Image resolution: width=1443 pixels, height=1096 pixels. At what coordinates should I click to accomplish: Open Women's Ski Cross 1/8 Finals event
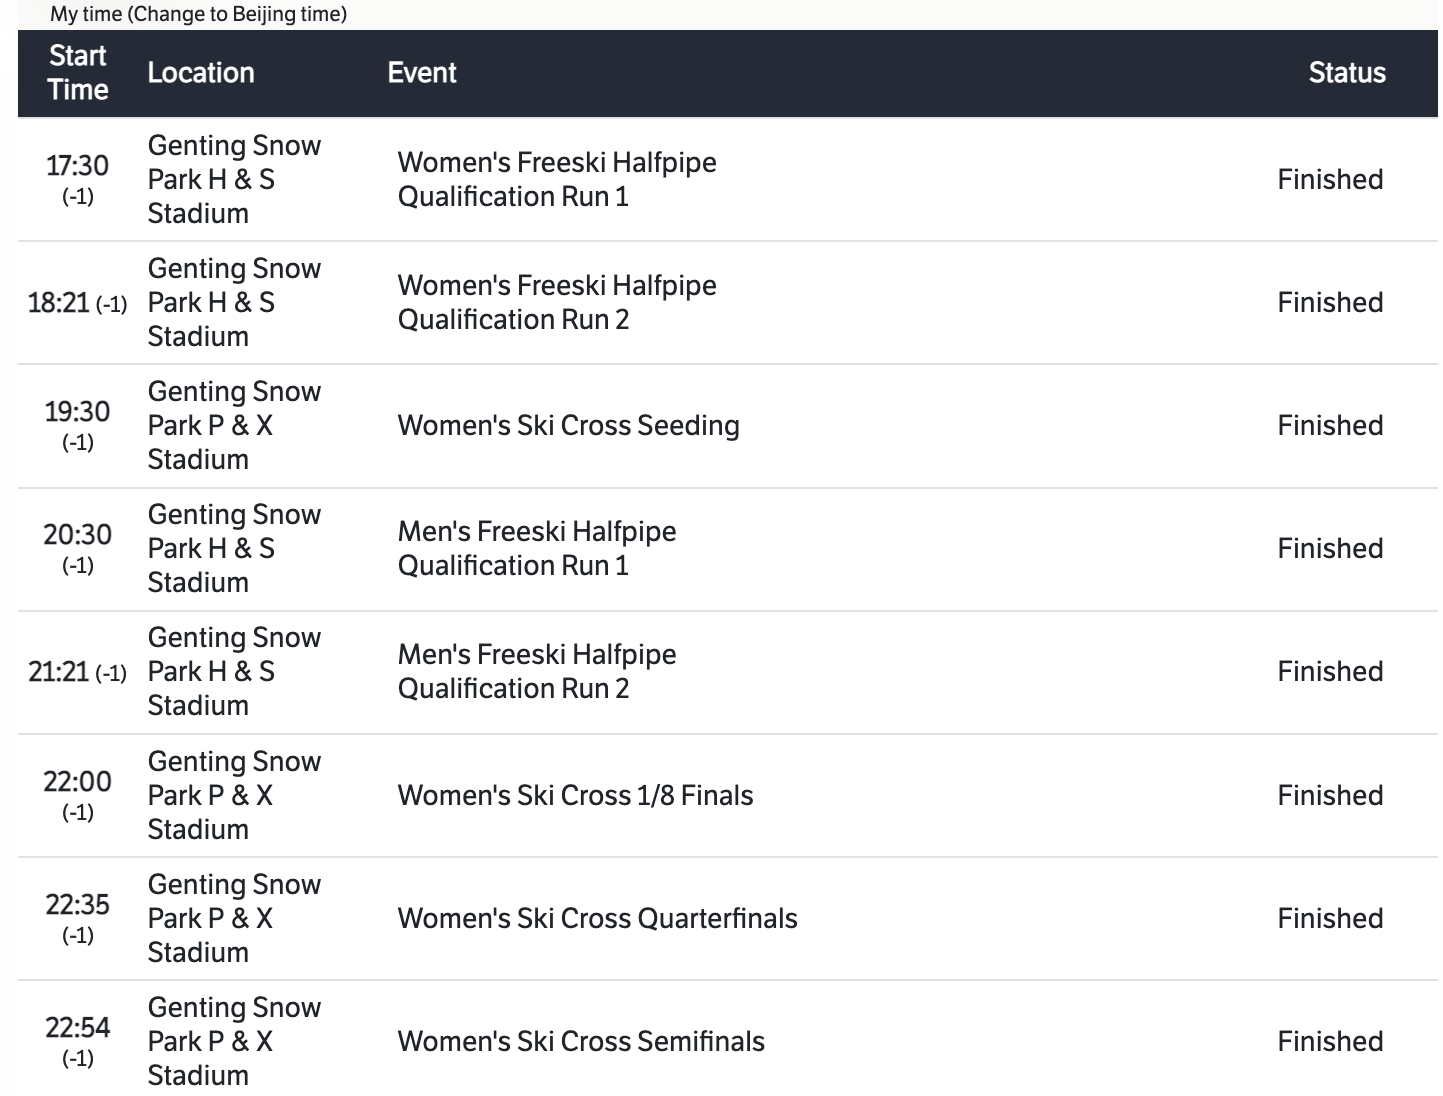[575, 796]
